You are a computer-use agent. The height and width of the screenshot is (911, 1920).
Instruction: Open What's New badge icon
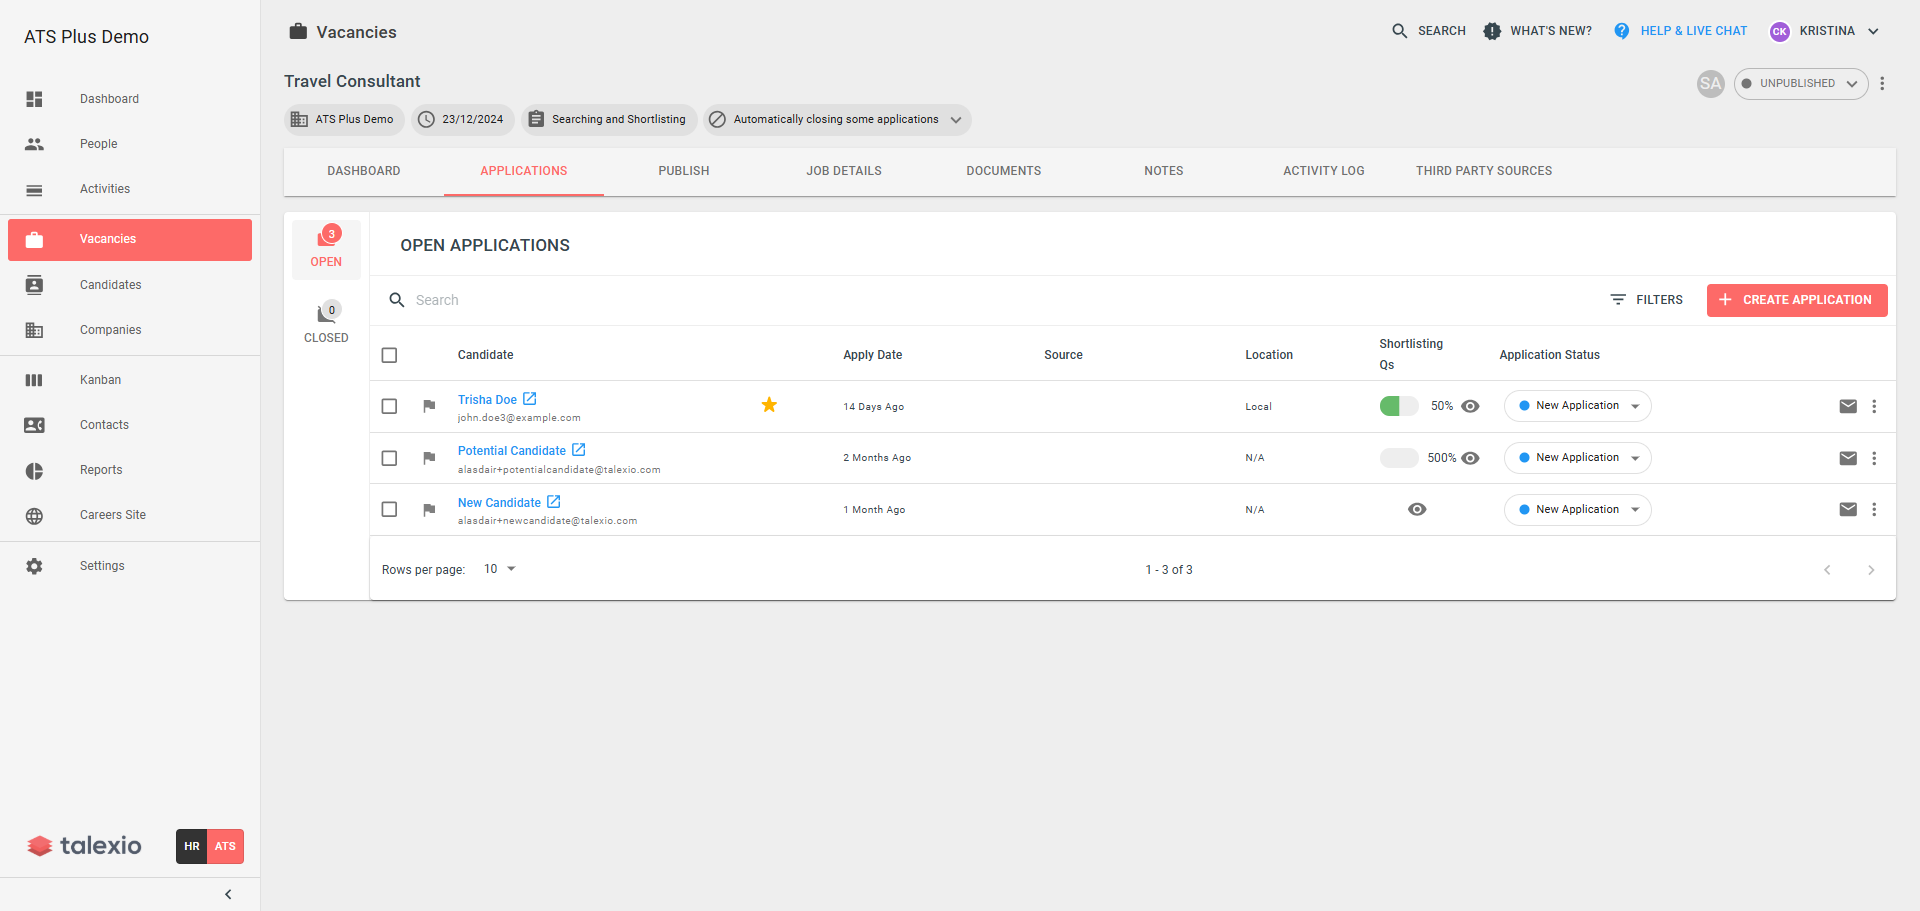pos(1492,31)
